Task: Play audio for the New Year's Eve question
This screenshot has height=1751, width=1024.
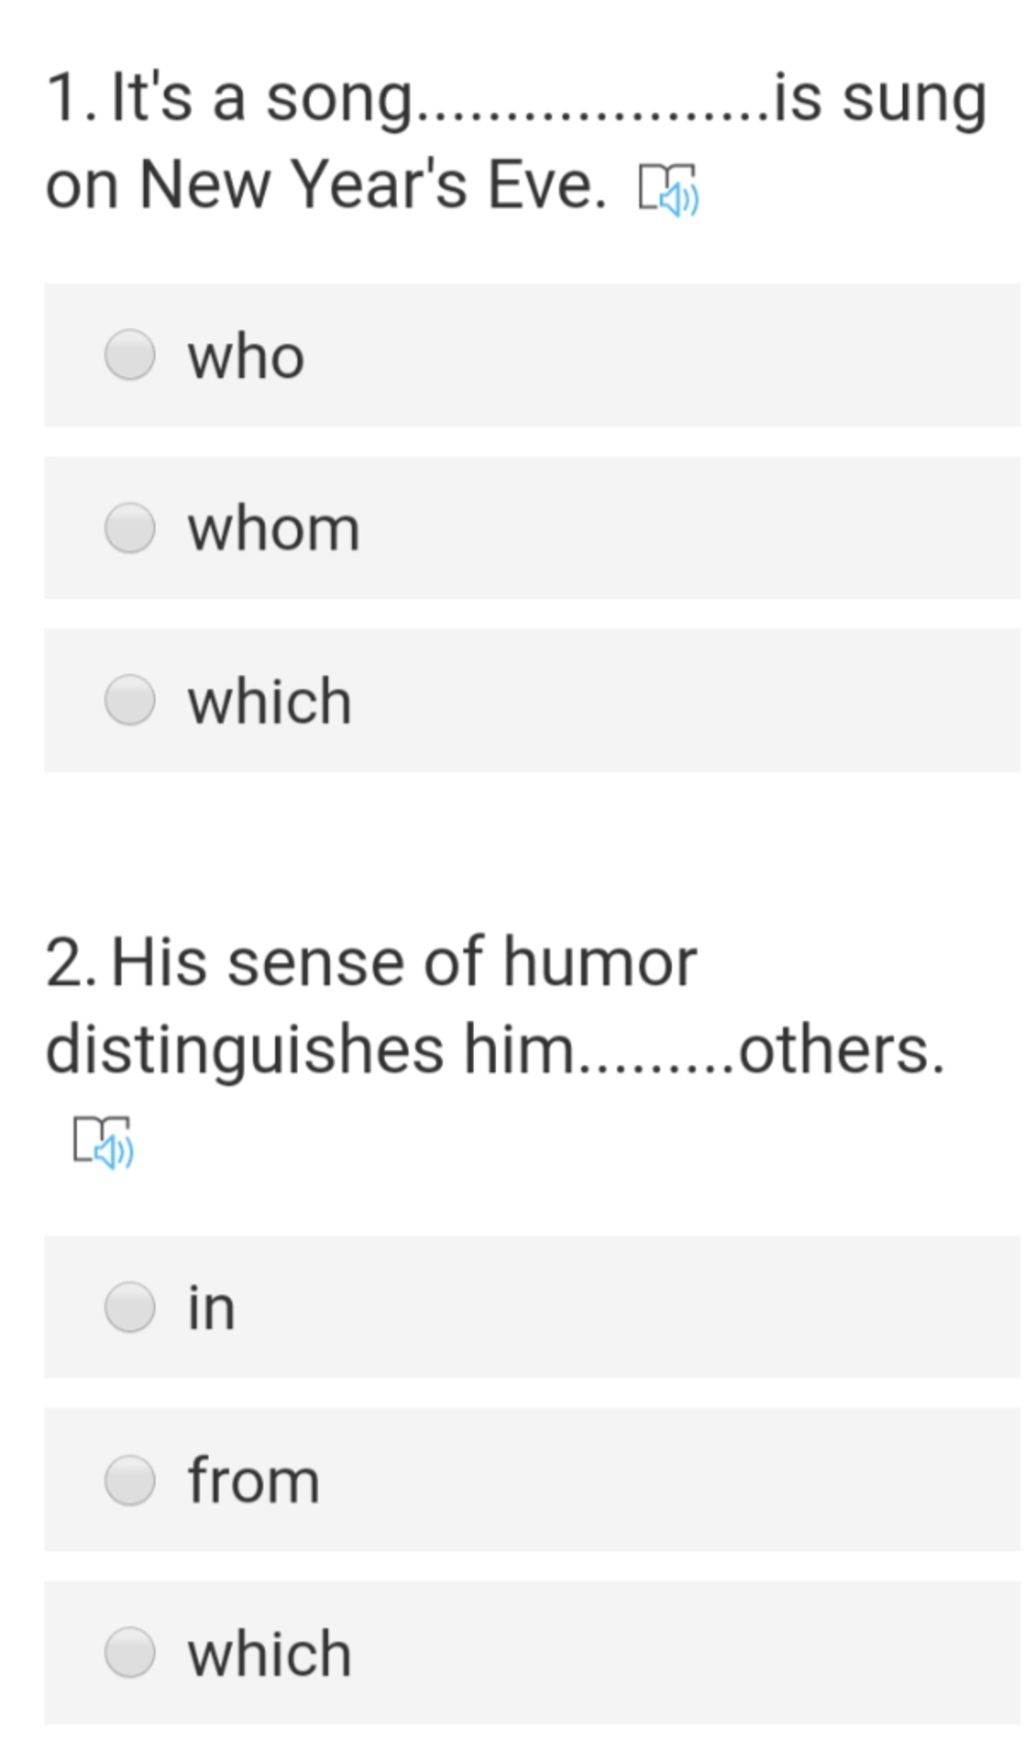Action: click(669, 190)
